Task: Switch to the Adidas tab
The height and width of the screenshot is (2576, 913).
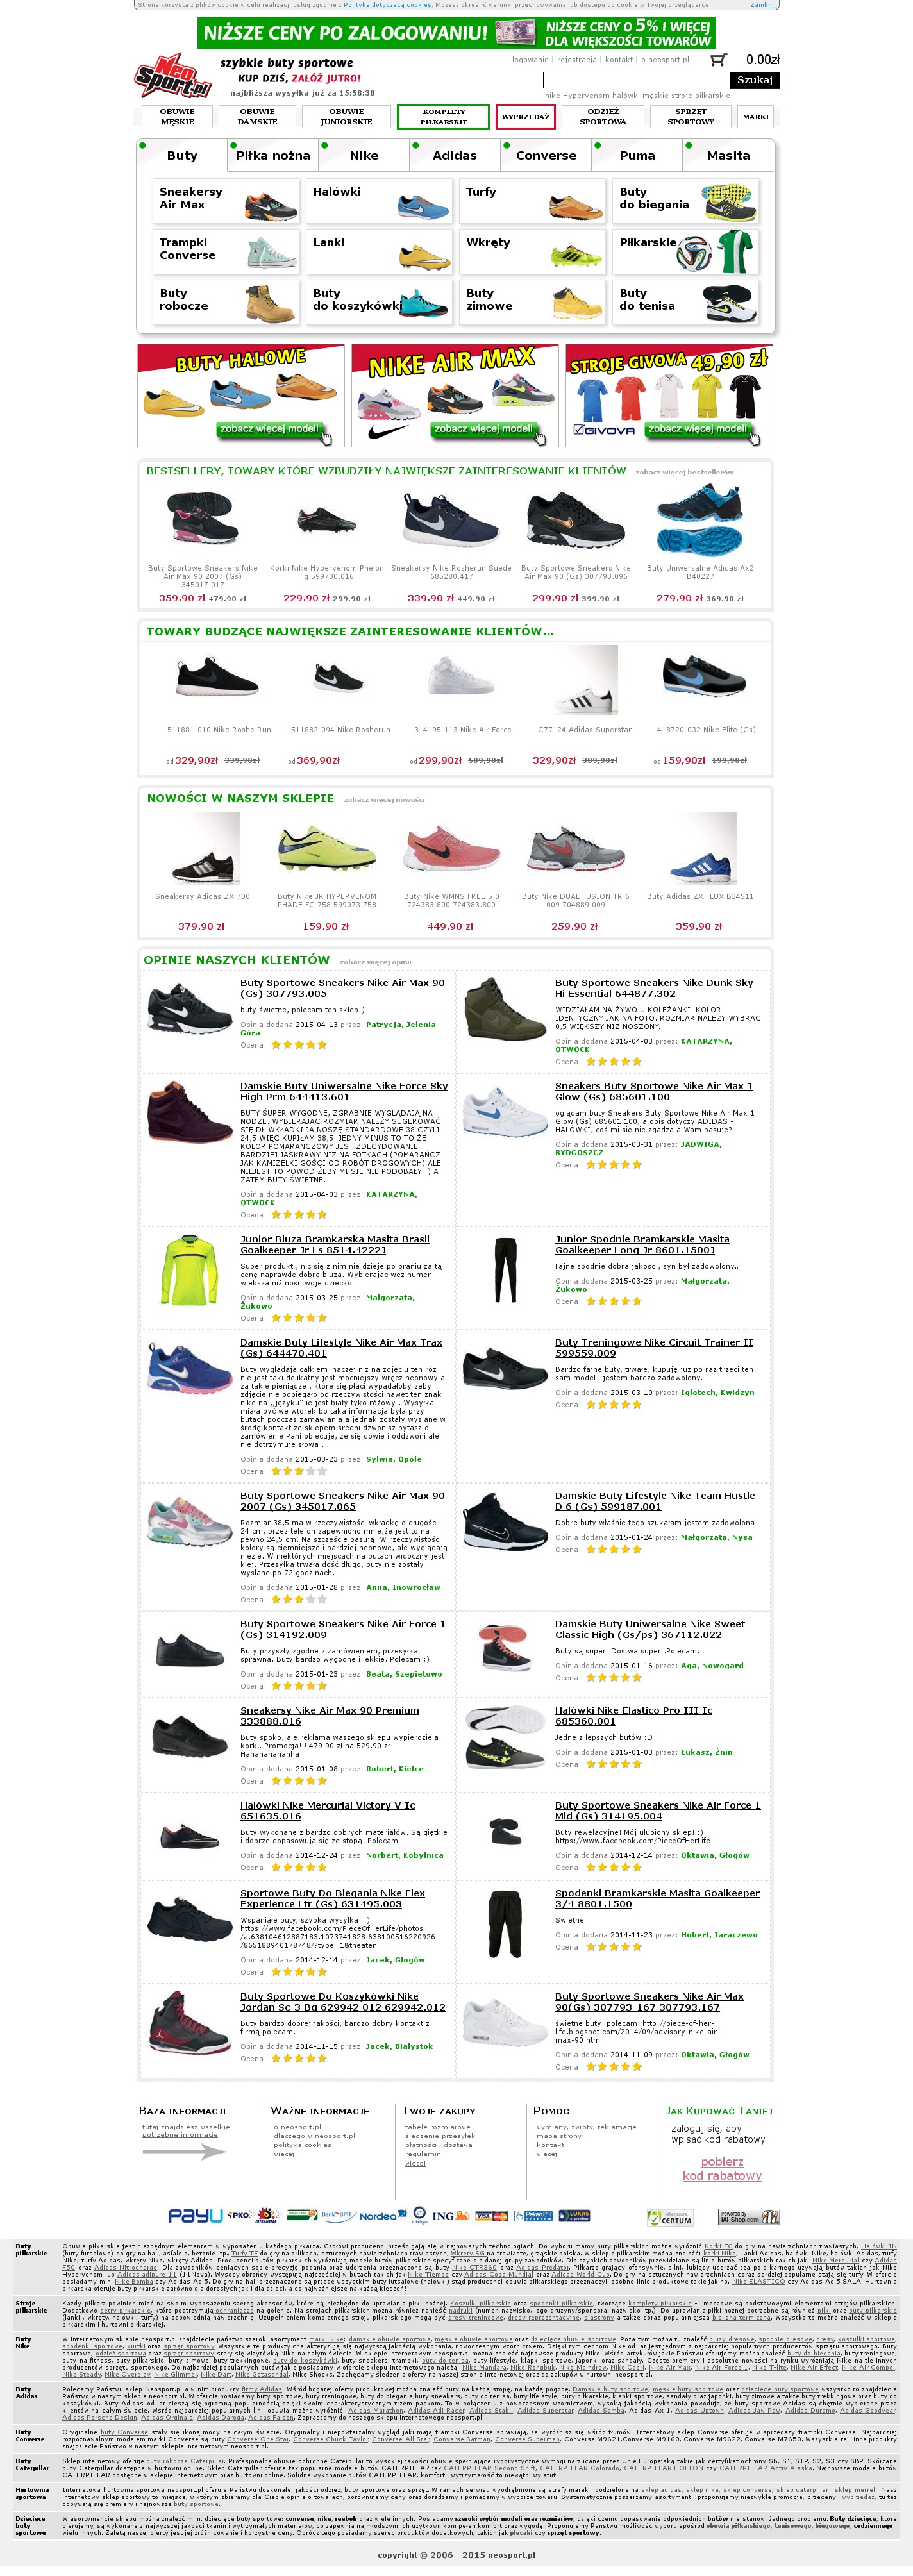Action: 454,155
